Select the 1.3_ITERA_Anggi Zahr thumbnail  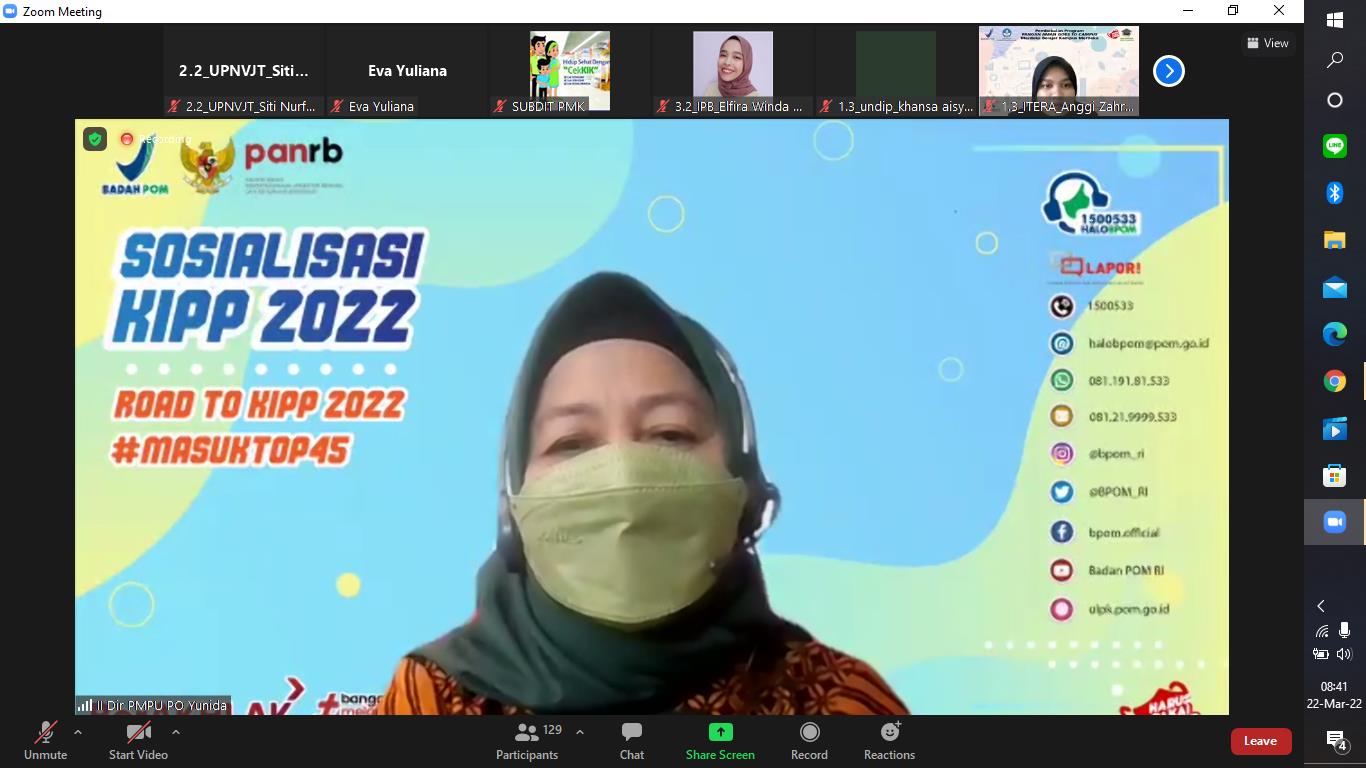[1059, 71]
